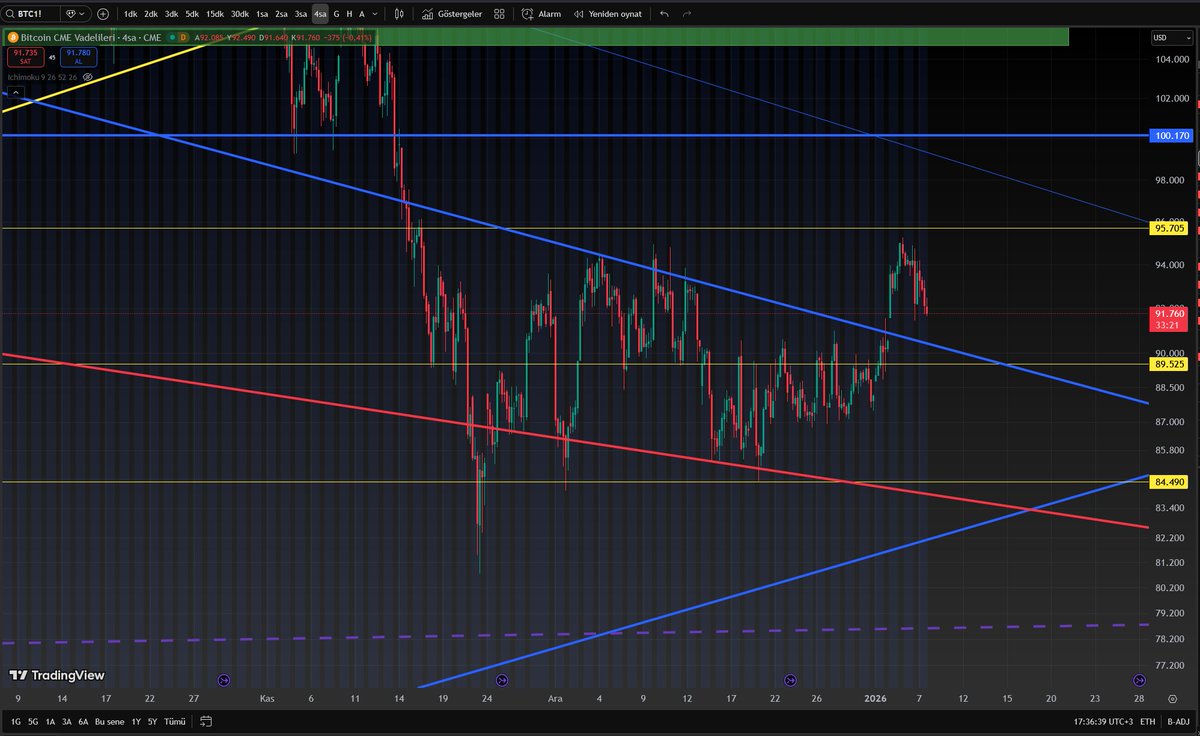Select the Ichimoku 9 26 52 26 legend
The width and height of the screenshot is (1200, 736).
(x=41, y=76)
